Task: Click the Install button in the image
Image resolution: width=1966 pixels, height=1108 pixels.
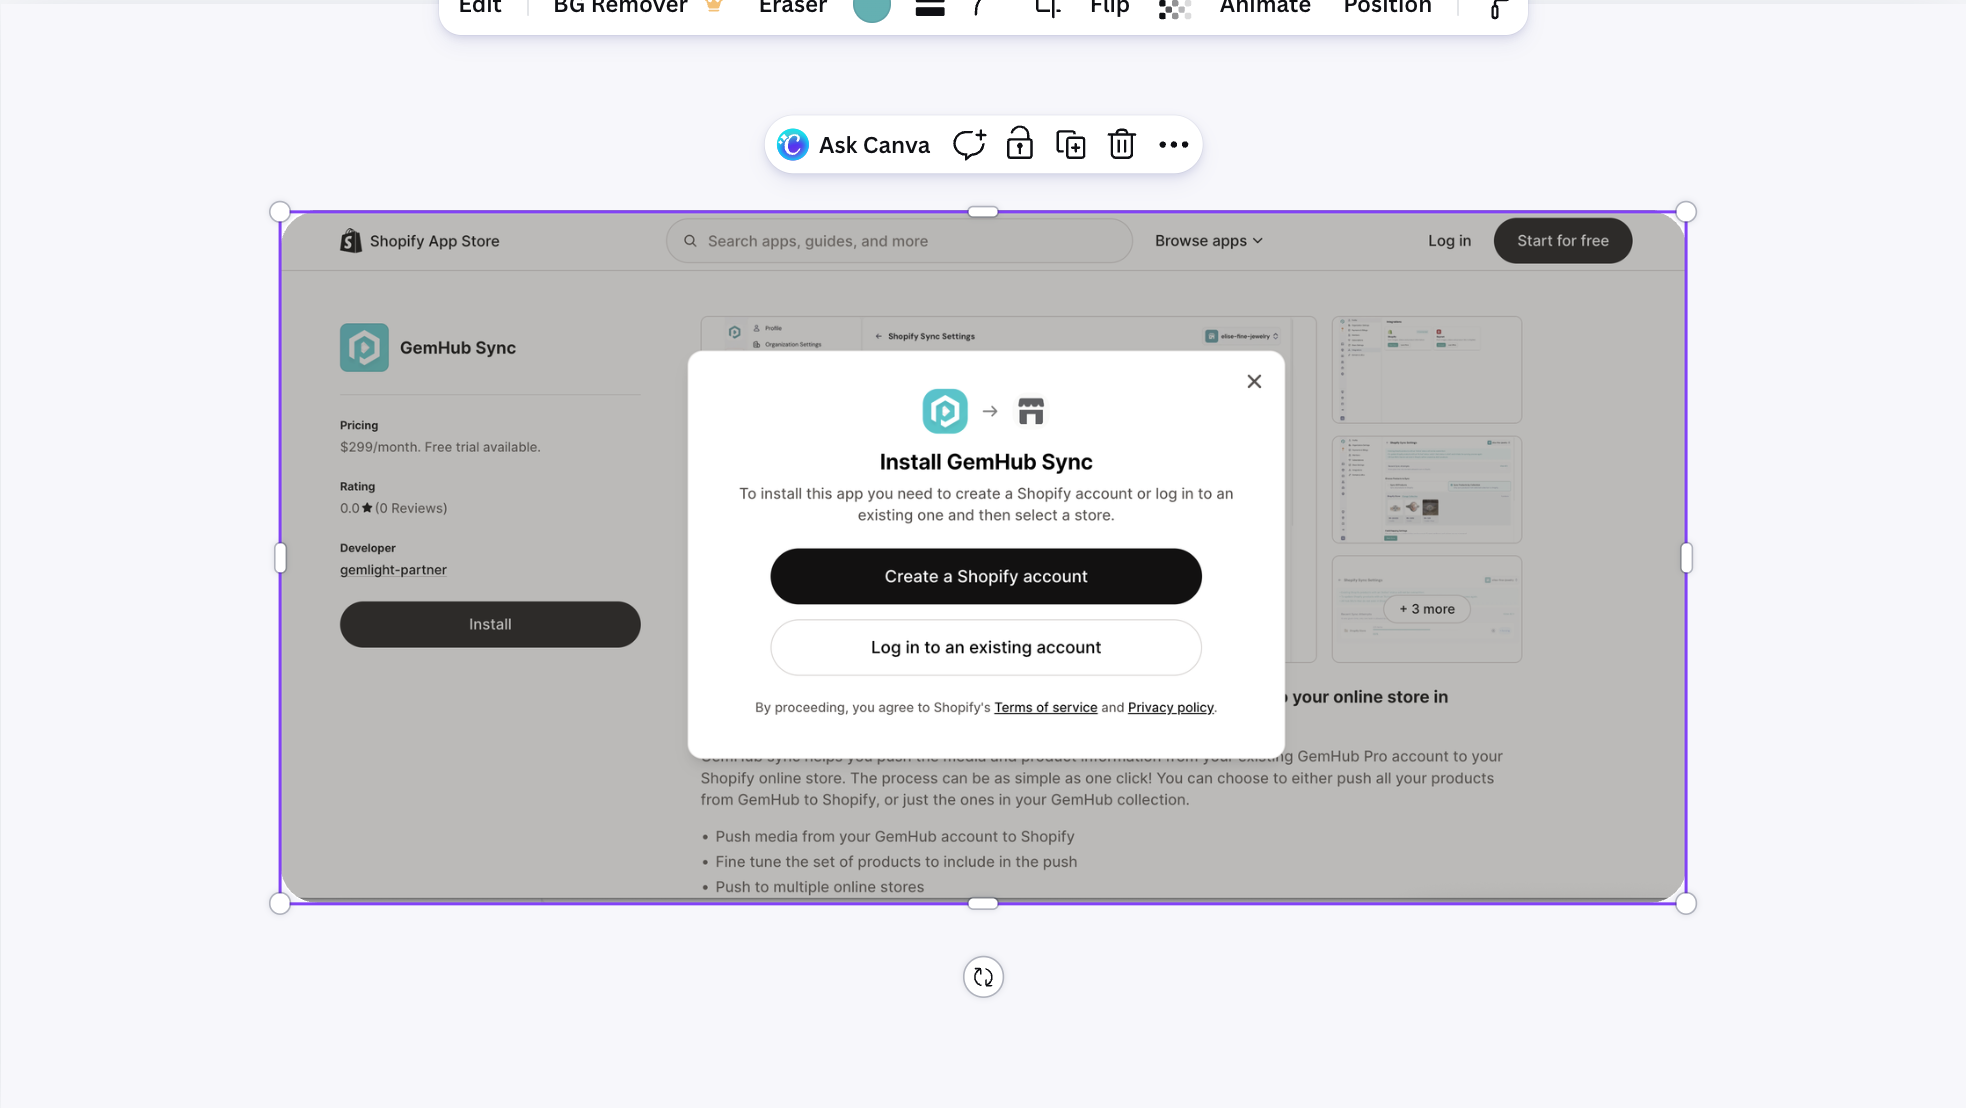Action: click(x=490, y=624)
